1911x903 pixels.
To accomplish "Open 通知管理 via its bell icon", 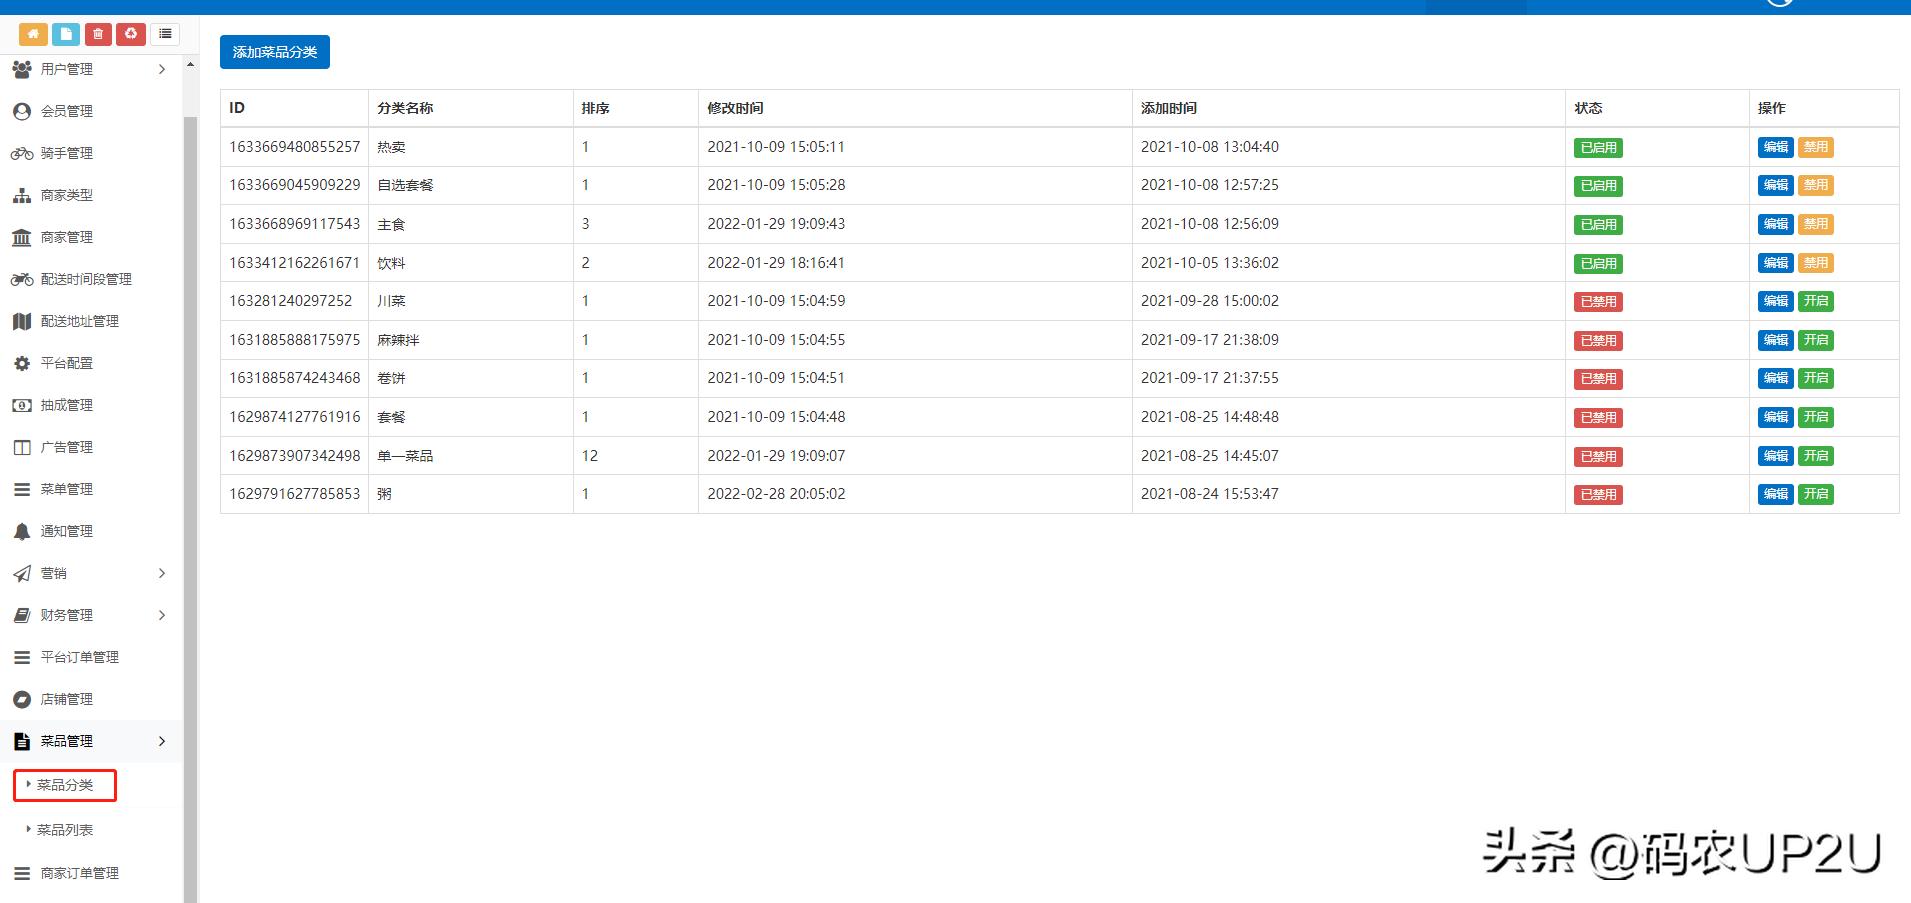I will [22, 531].
